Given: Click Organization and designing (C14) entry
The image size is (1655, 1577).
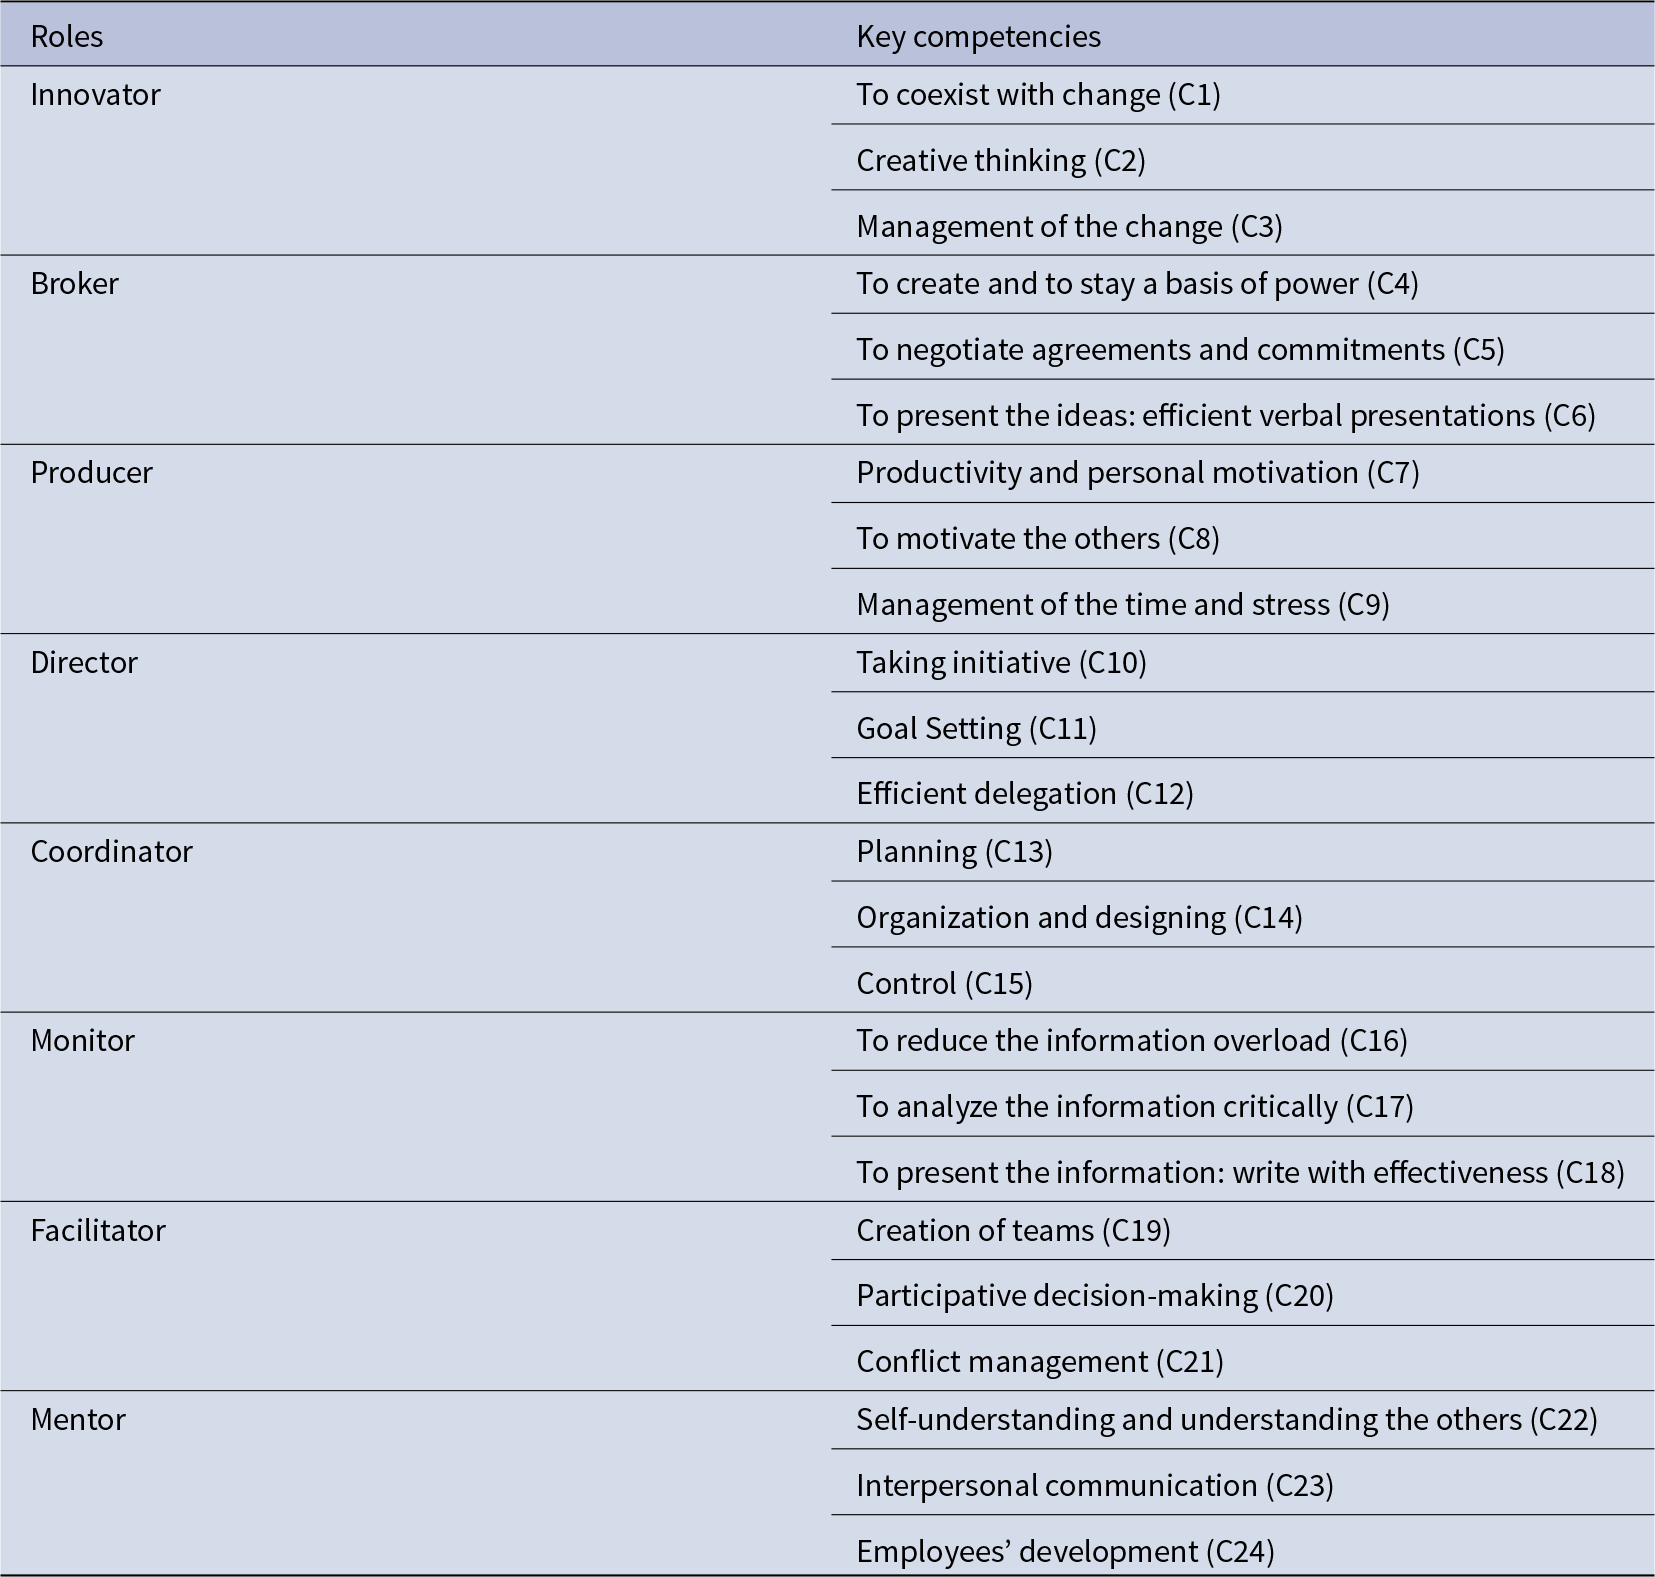Looking at the screenshot, I should pos(1079,917).
